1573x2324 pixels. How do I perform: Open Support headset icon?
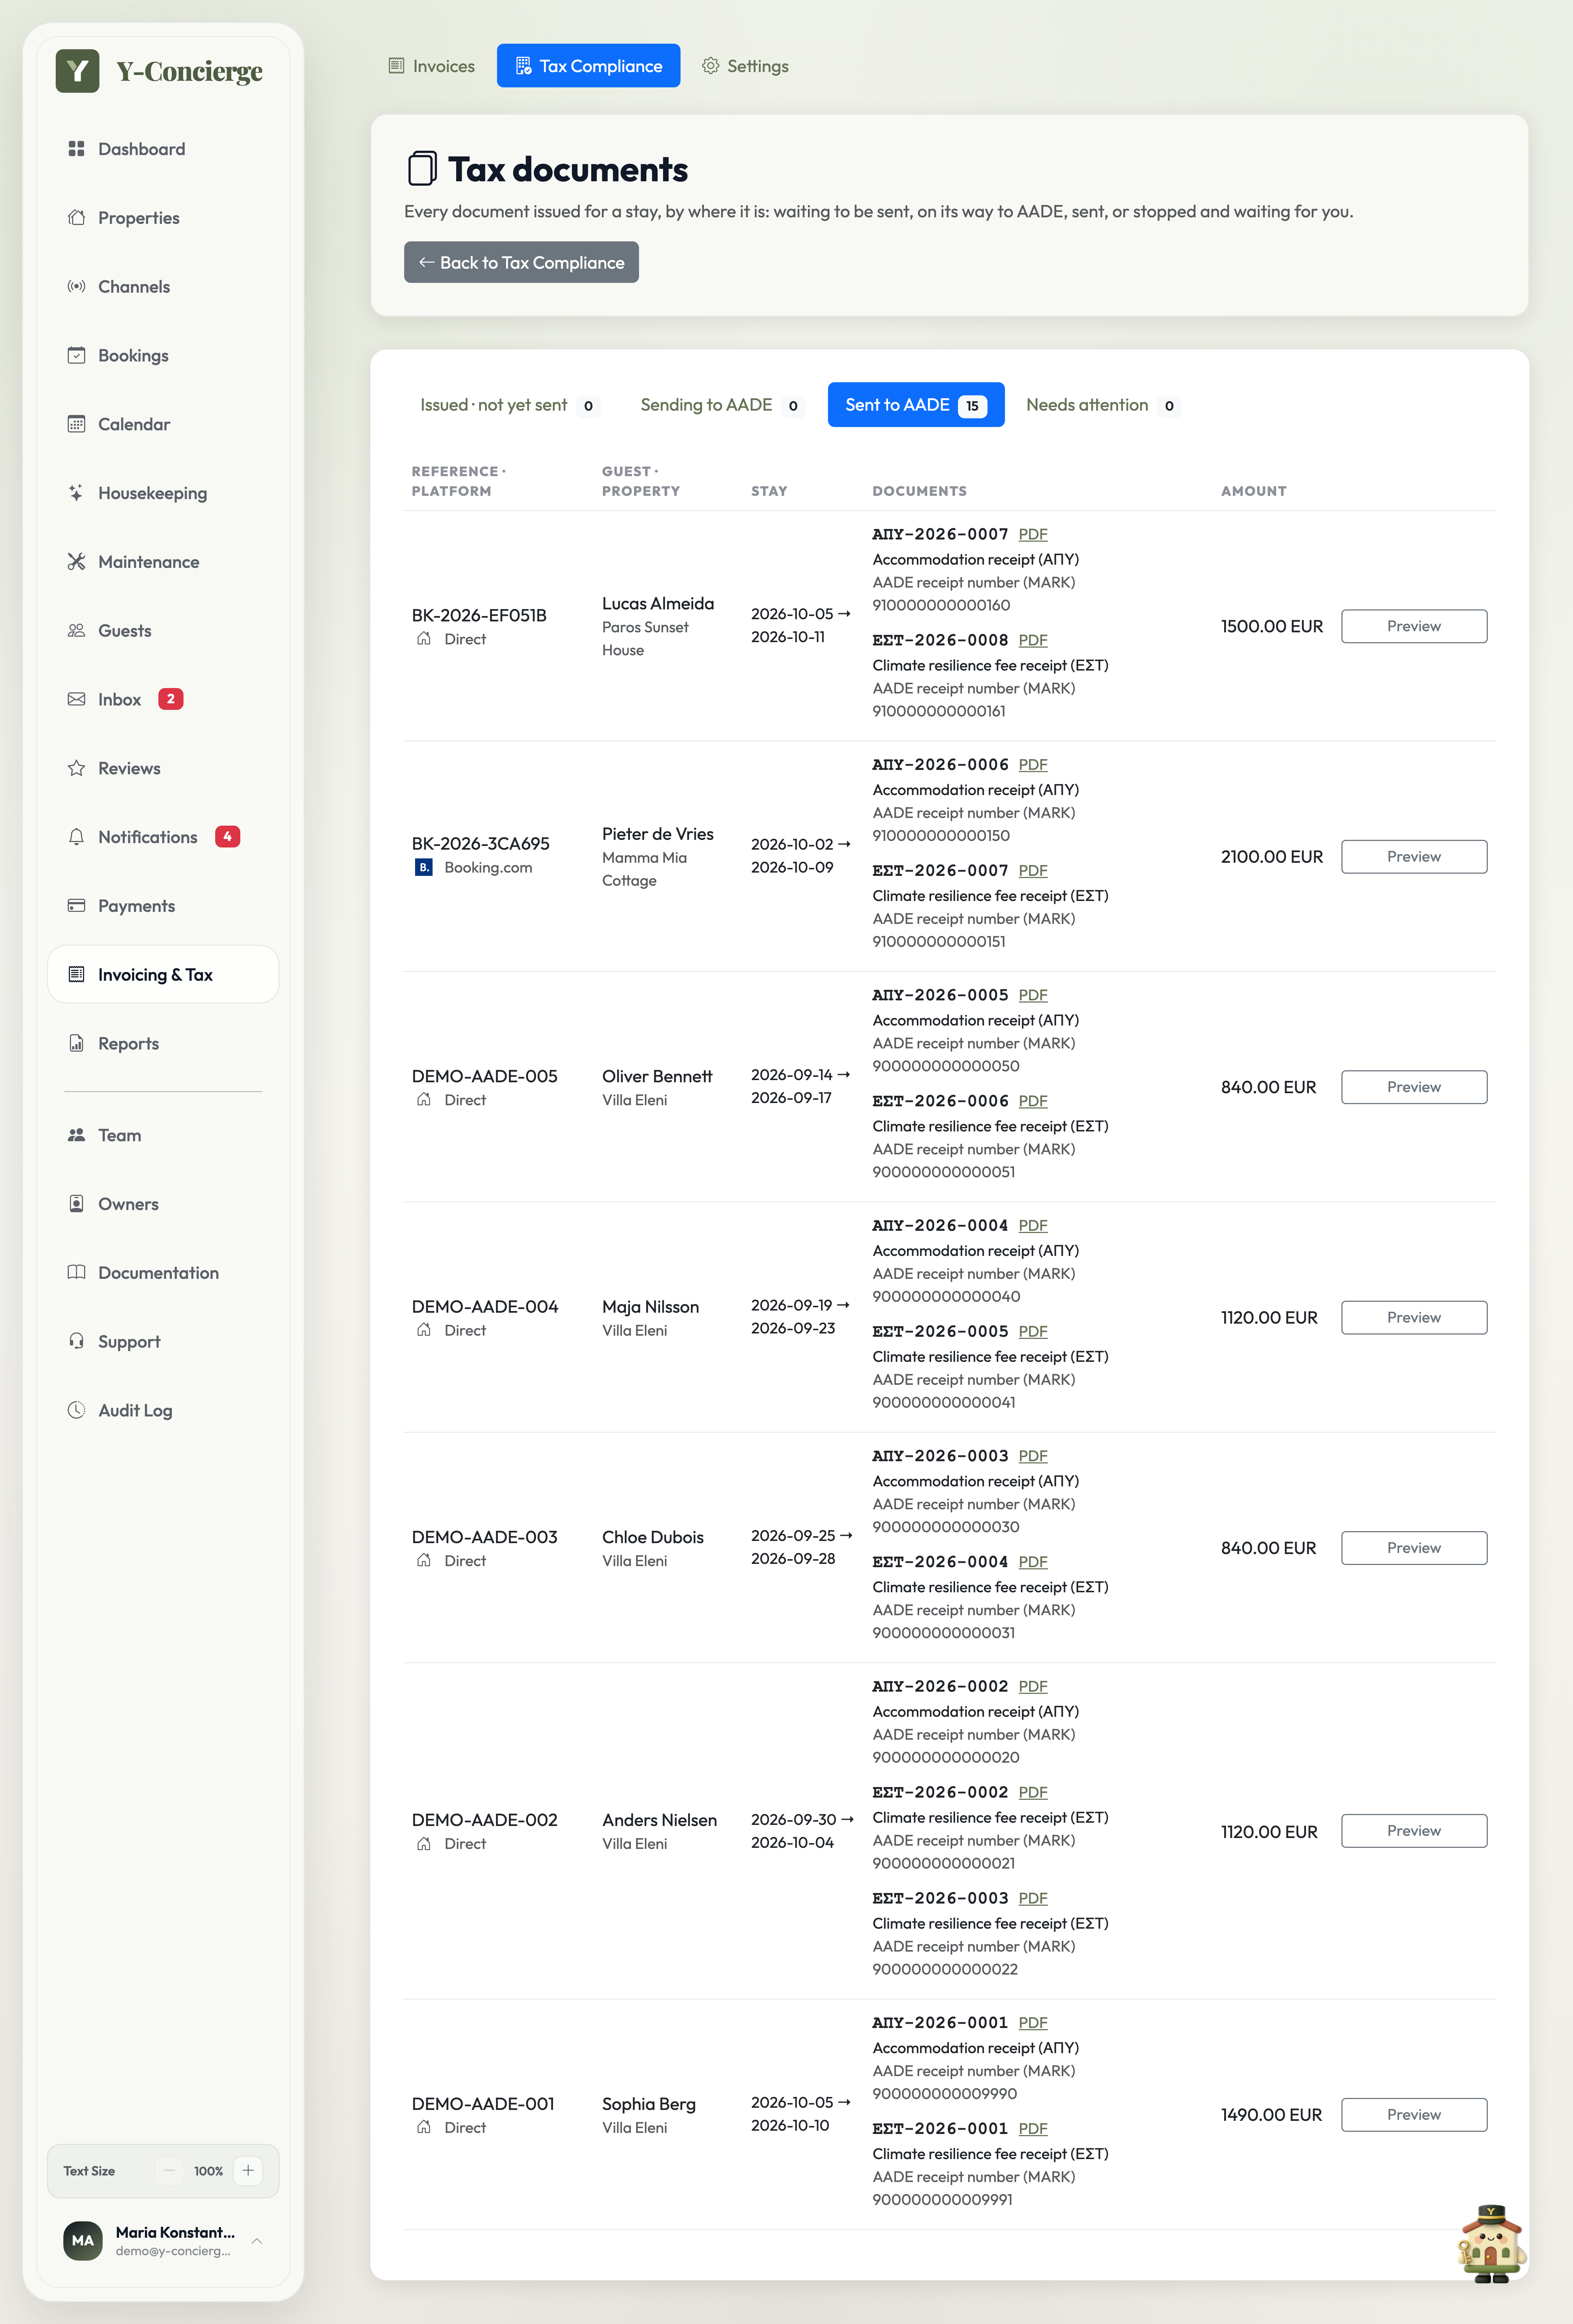click(x=76, y=1341)
